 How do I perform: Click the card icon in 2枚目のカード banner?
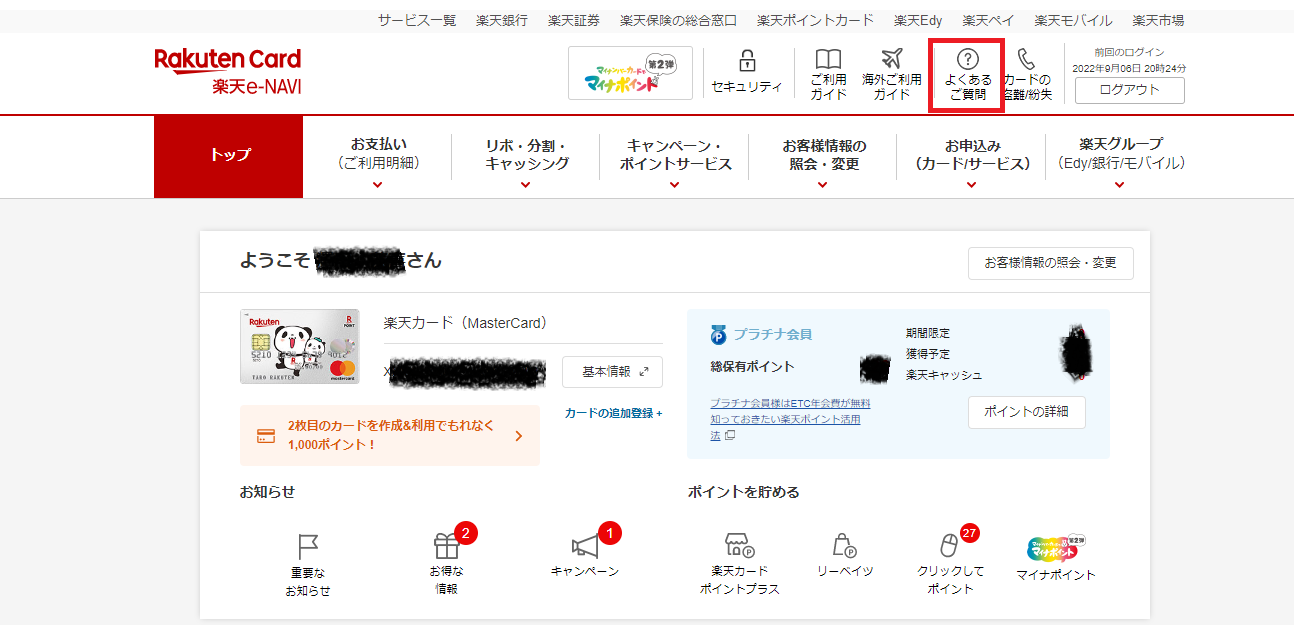pos(266,436)
